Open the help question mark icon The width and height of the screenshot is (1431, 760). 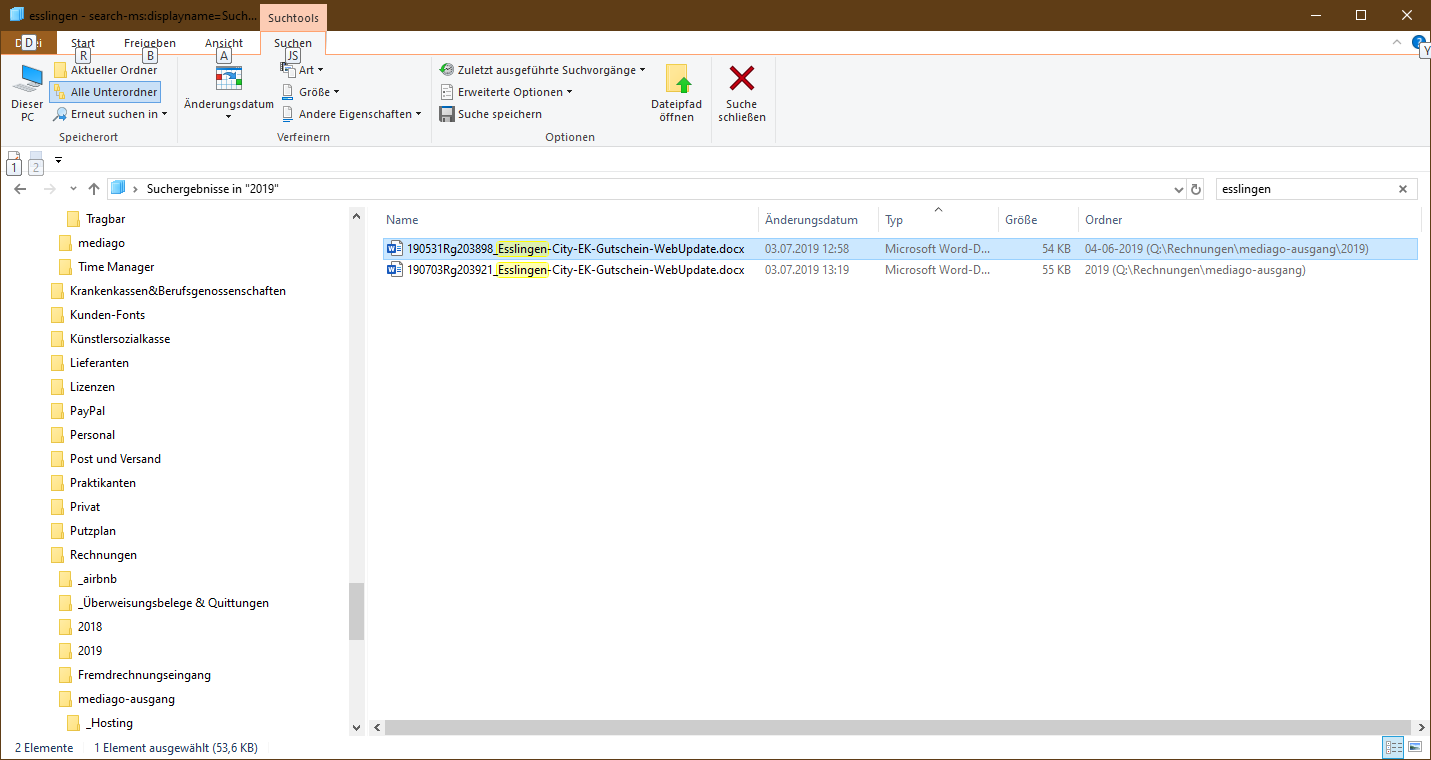coord(1418,42)
